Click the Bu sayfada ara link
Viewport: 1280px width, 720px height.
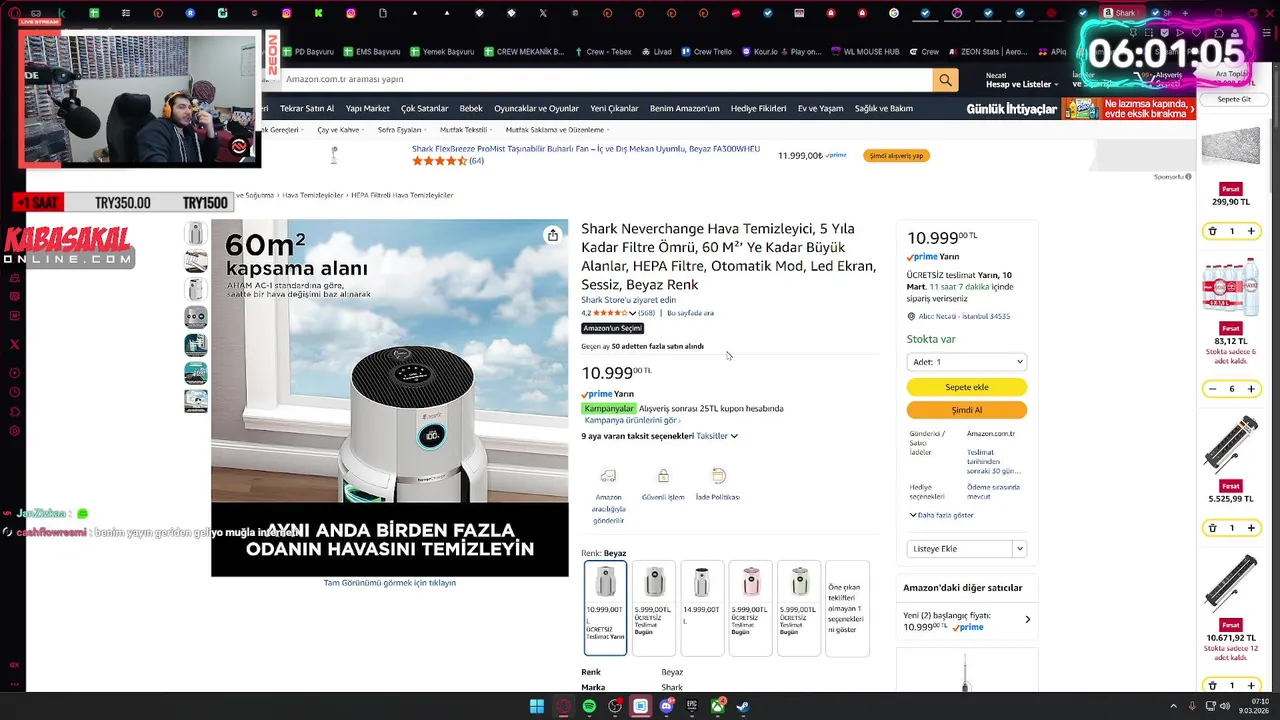click(690, 313)
